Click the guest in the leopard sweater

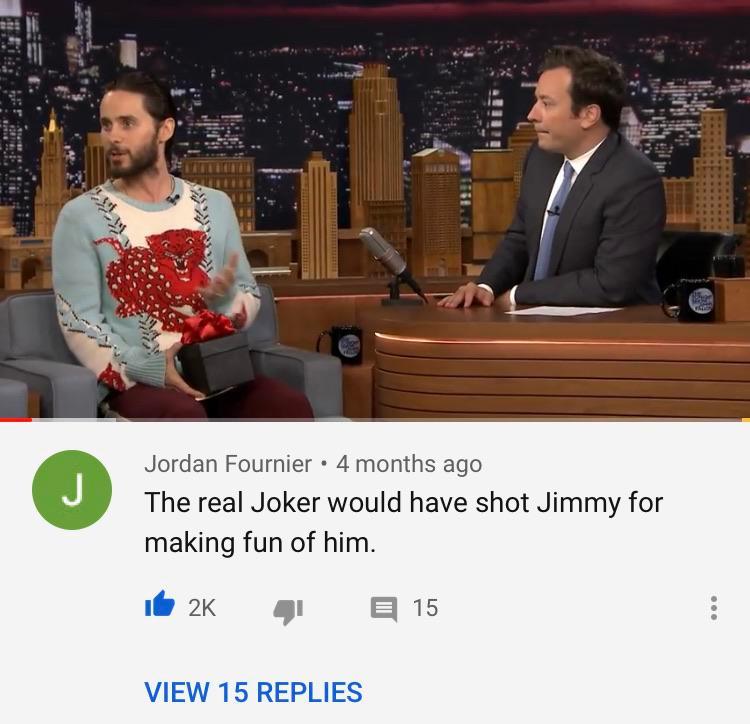click(158, 249)
